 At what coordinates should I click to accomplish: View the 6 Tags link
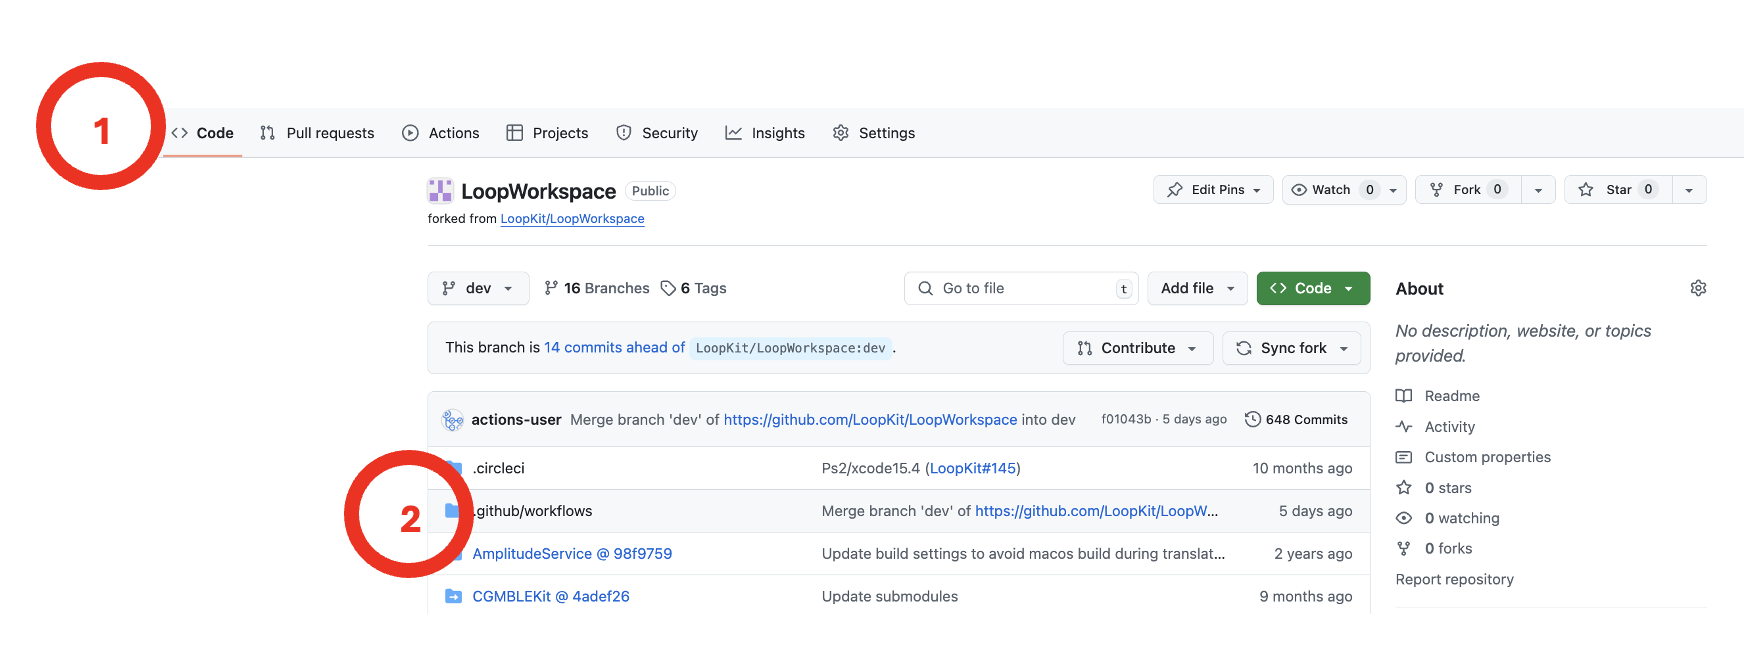[x=694, y=288]
